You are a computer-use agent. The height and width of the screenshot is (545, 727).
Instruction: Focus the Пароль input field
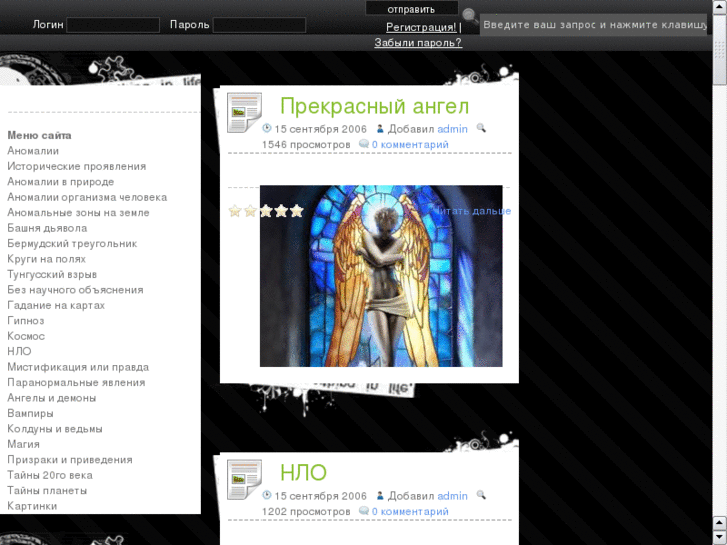coord(259,25)
